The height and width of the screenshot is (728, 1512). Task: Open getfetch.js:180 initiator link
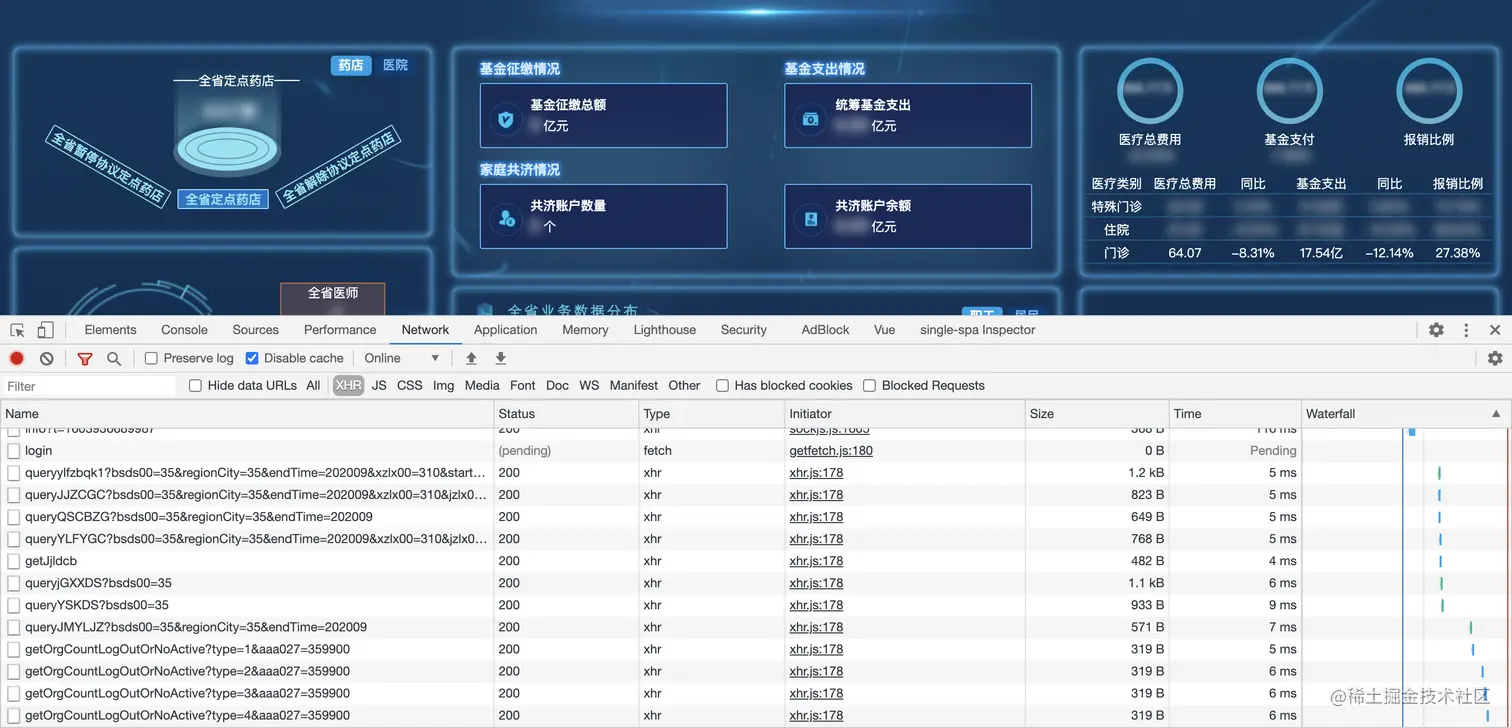pos(831,451)
